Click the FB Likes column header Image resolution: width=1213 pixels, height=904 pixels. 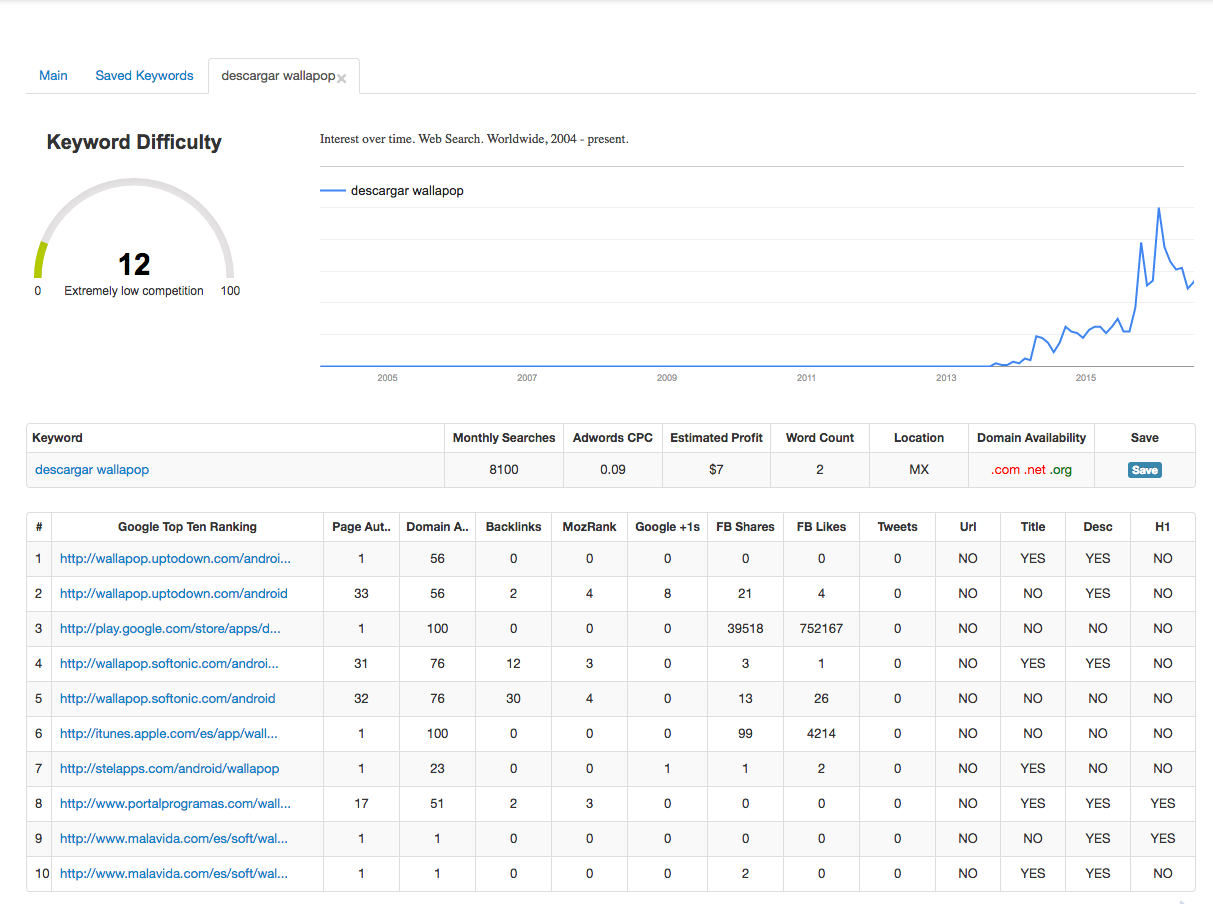pyautogui.click(x=821, y=527)
